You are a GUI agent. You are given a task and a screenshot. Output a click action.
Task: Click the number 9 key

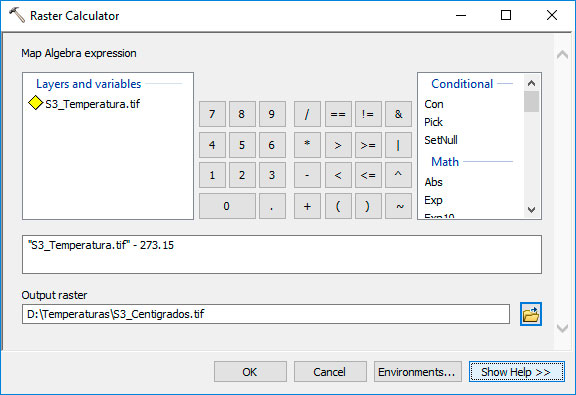(272, 114)
